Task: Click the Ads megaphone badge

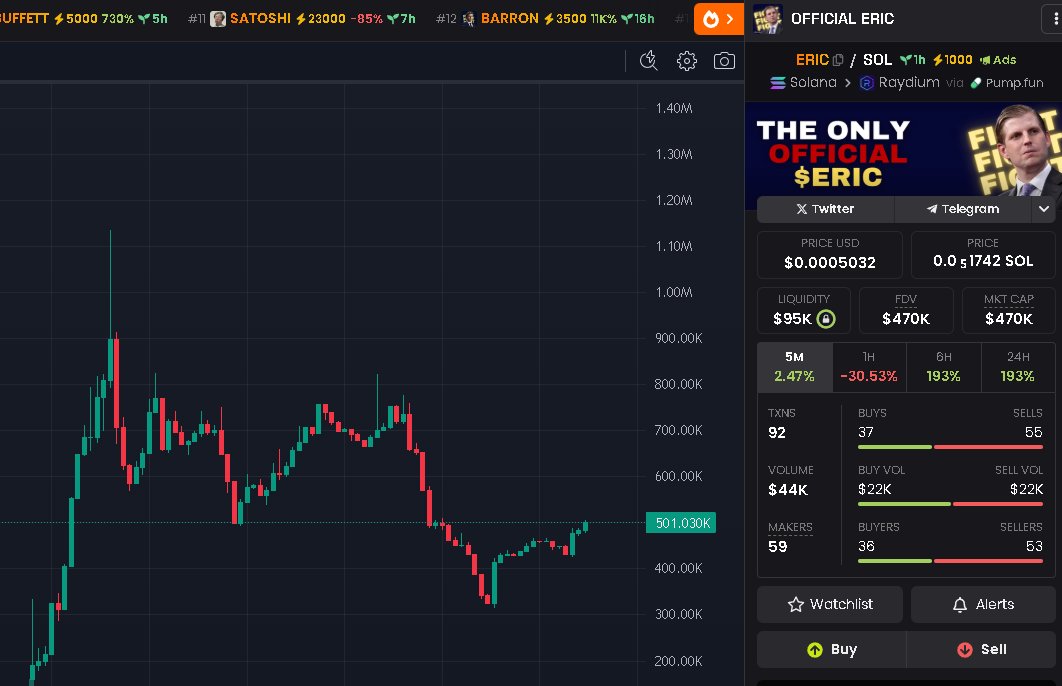Action: (x=998, y=60)
